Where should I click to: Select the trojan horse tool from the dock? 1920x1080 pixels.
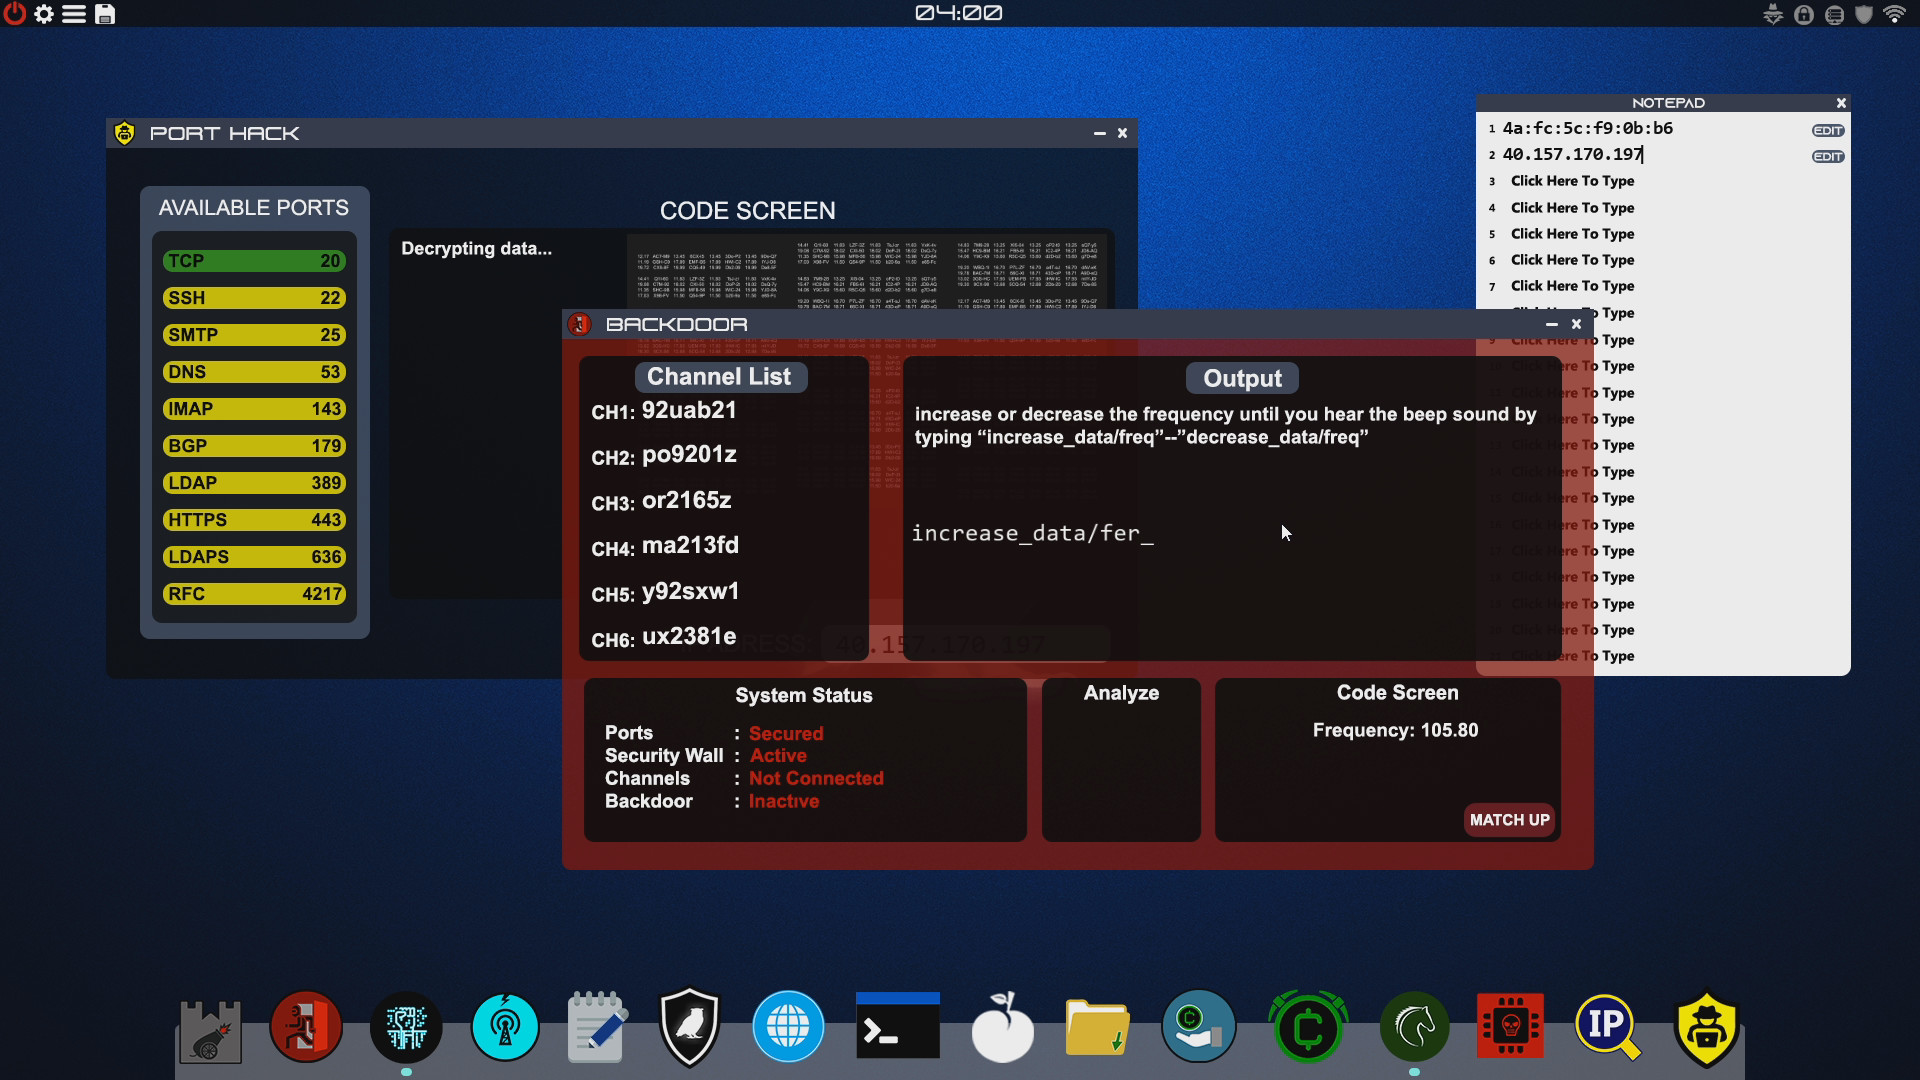point(1414,1025)
